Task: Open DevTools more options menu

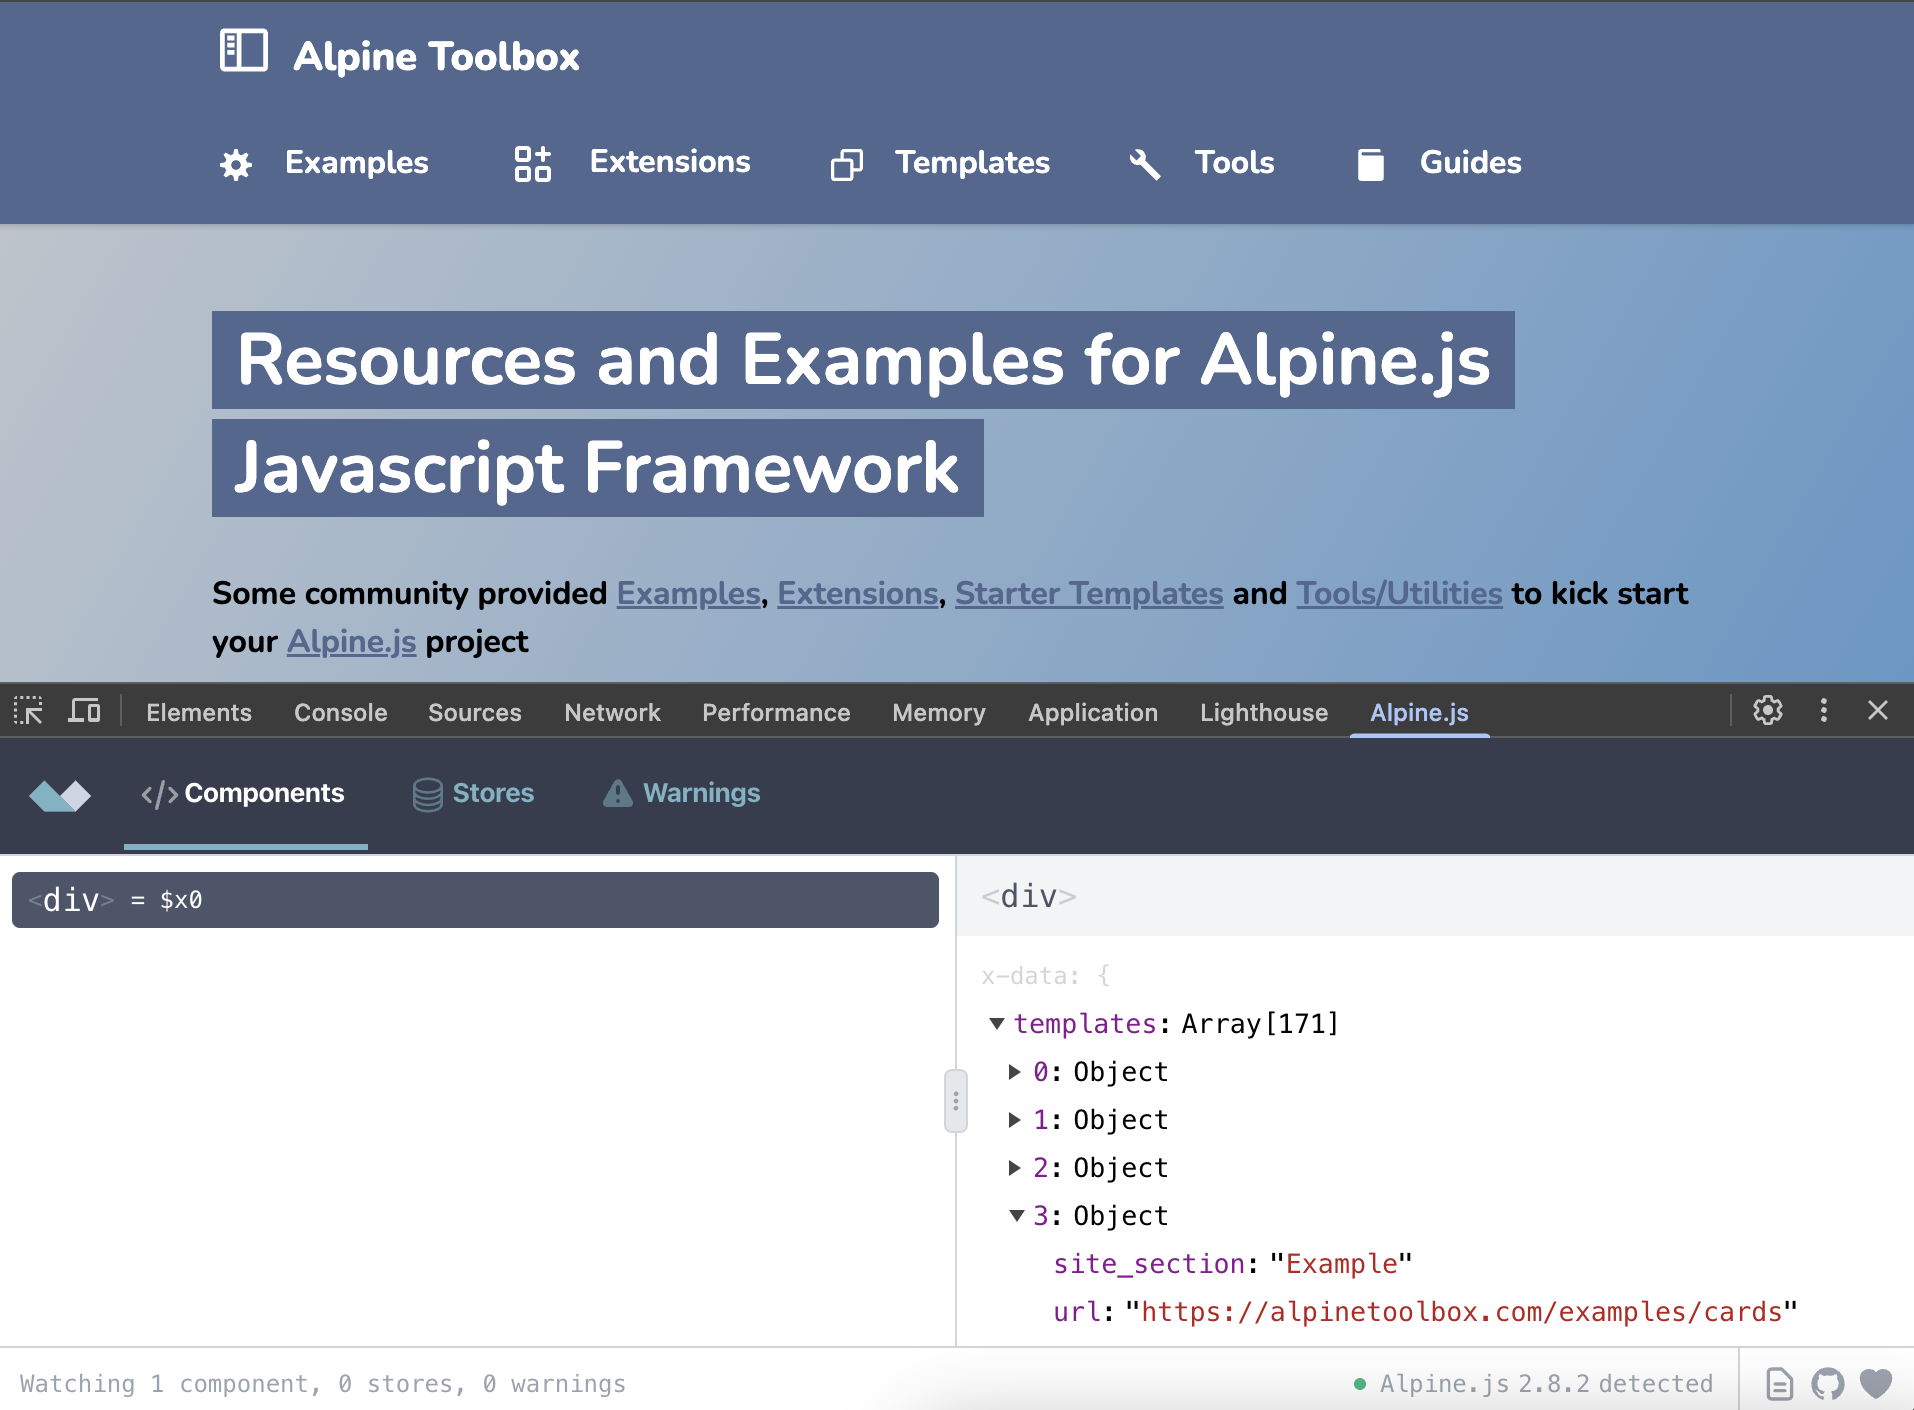Action: [1824, 710]
